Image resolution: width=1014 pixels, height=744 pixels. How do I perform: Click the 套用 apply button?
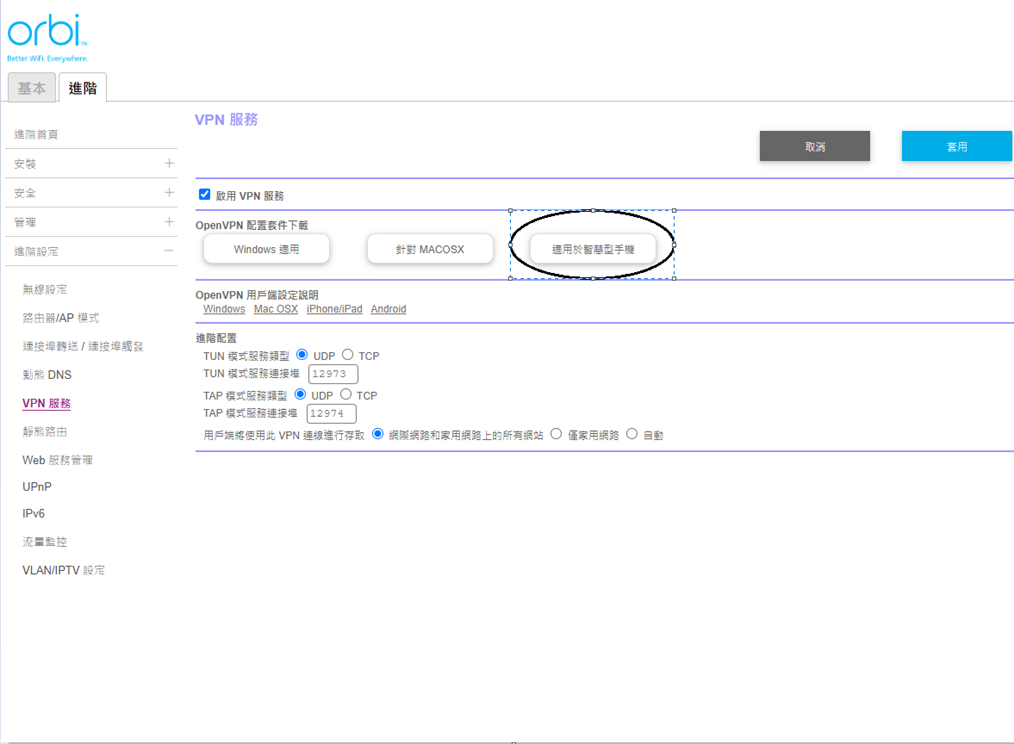[x=957, y=146]
